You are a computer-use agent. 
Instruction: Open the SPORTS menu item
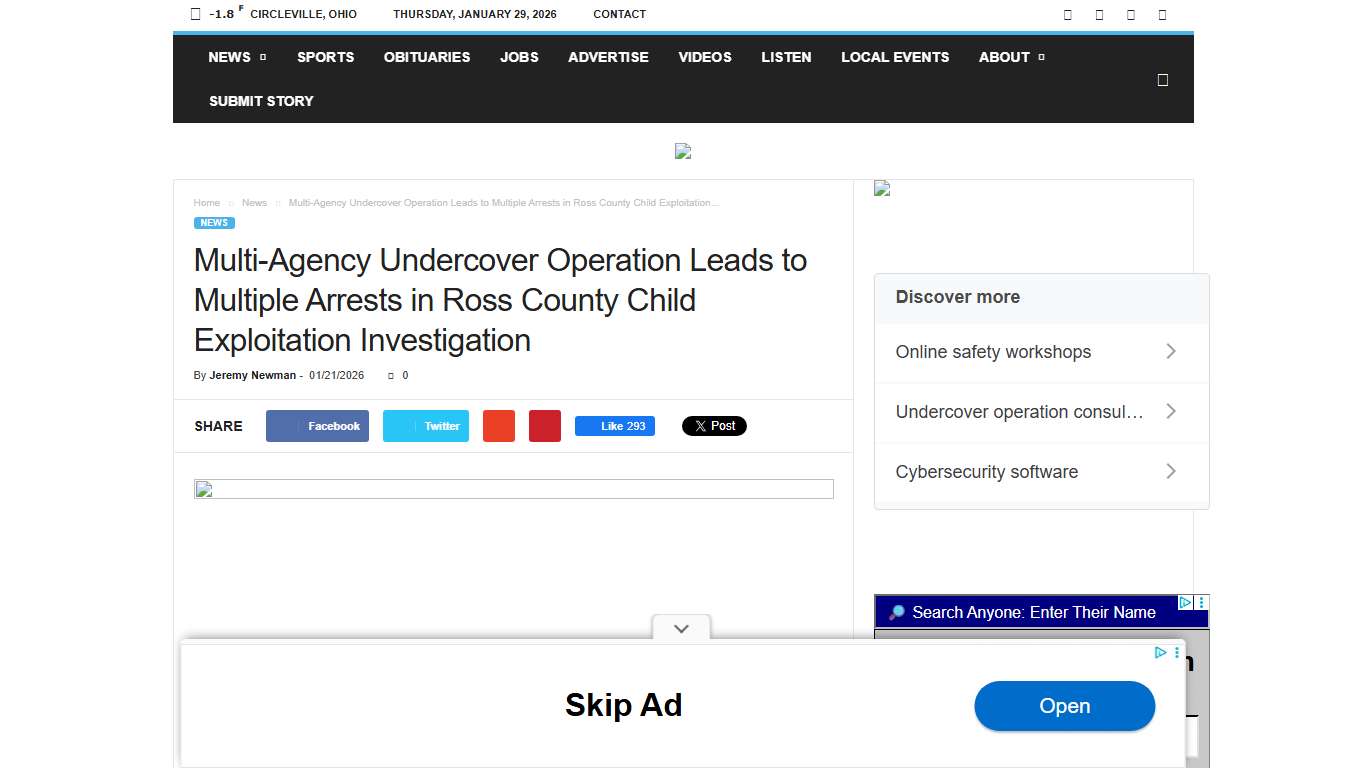(x=325, y=57)
